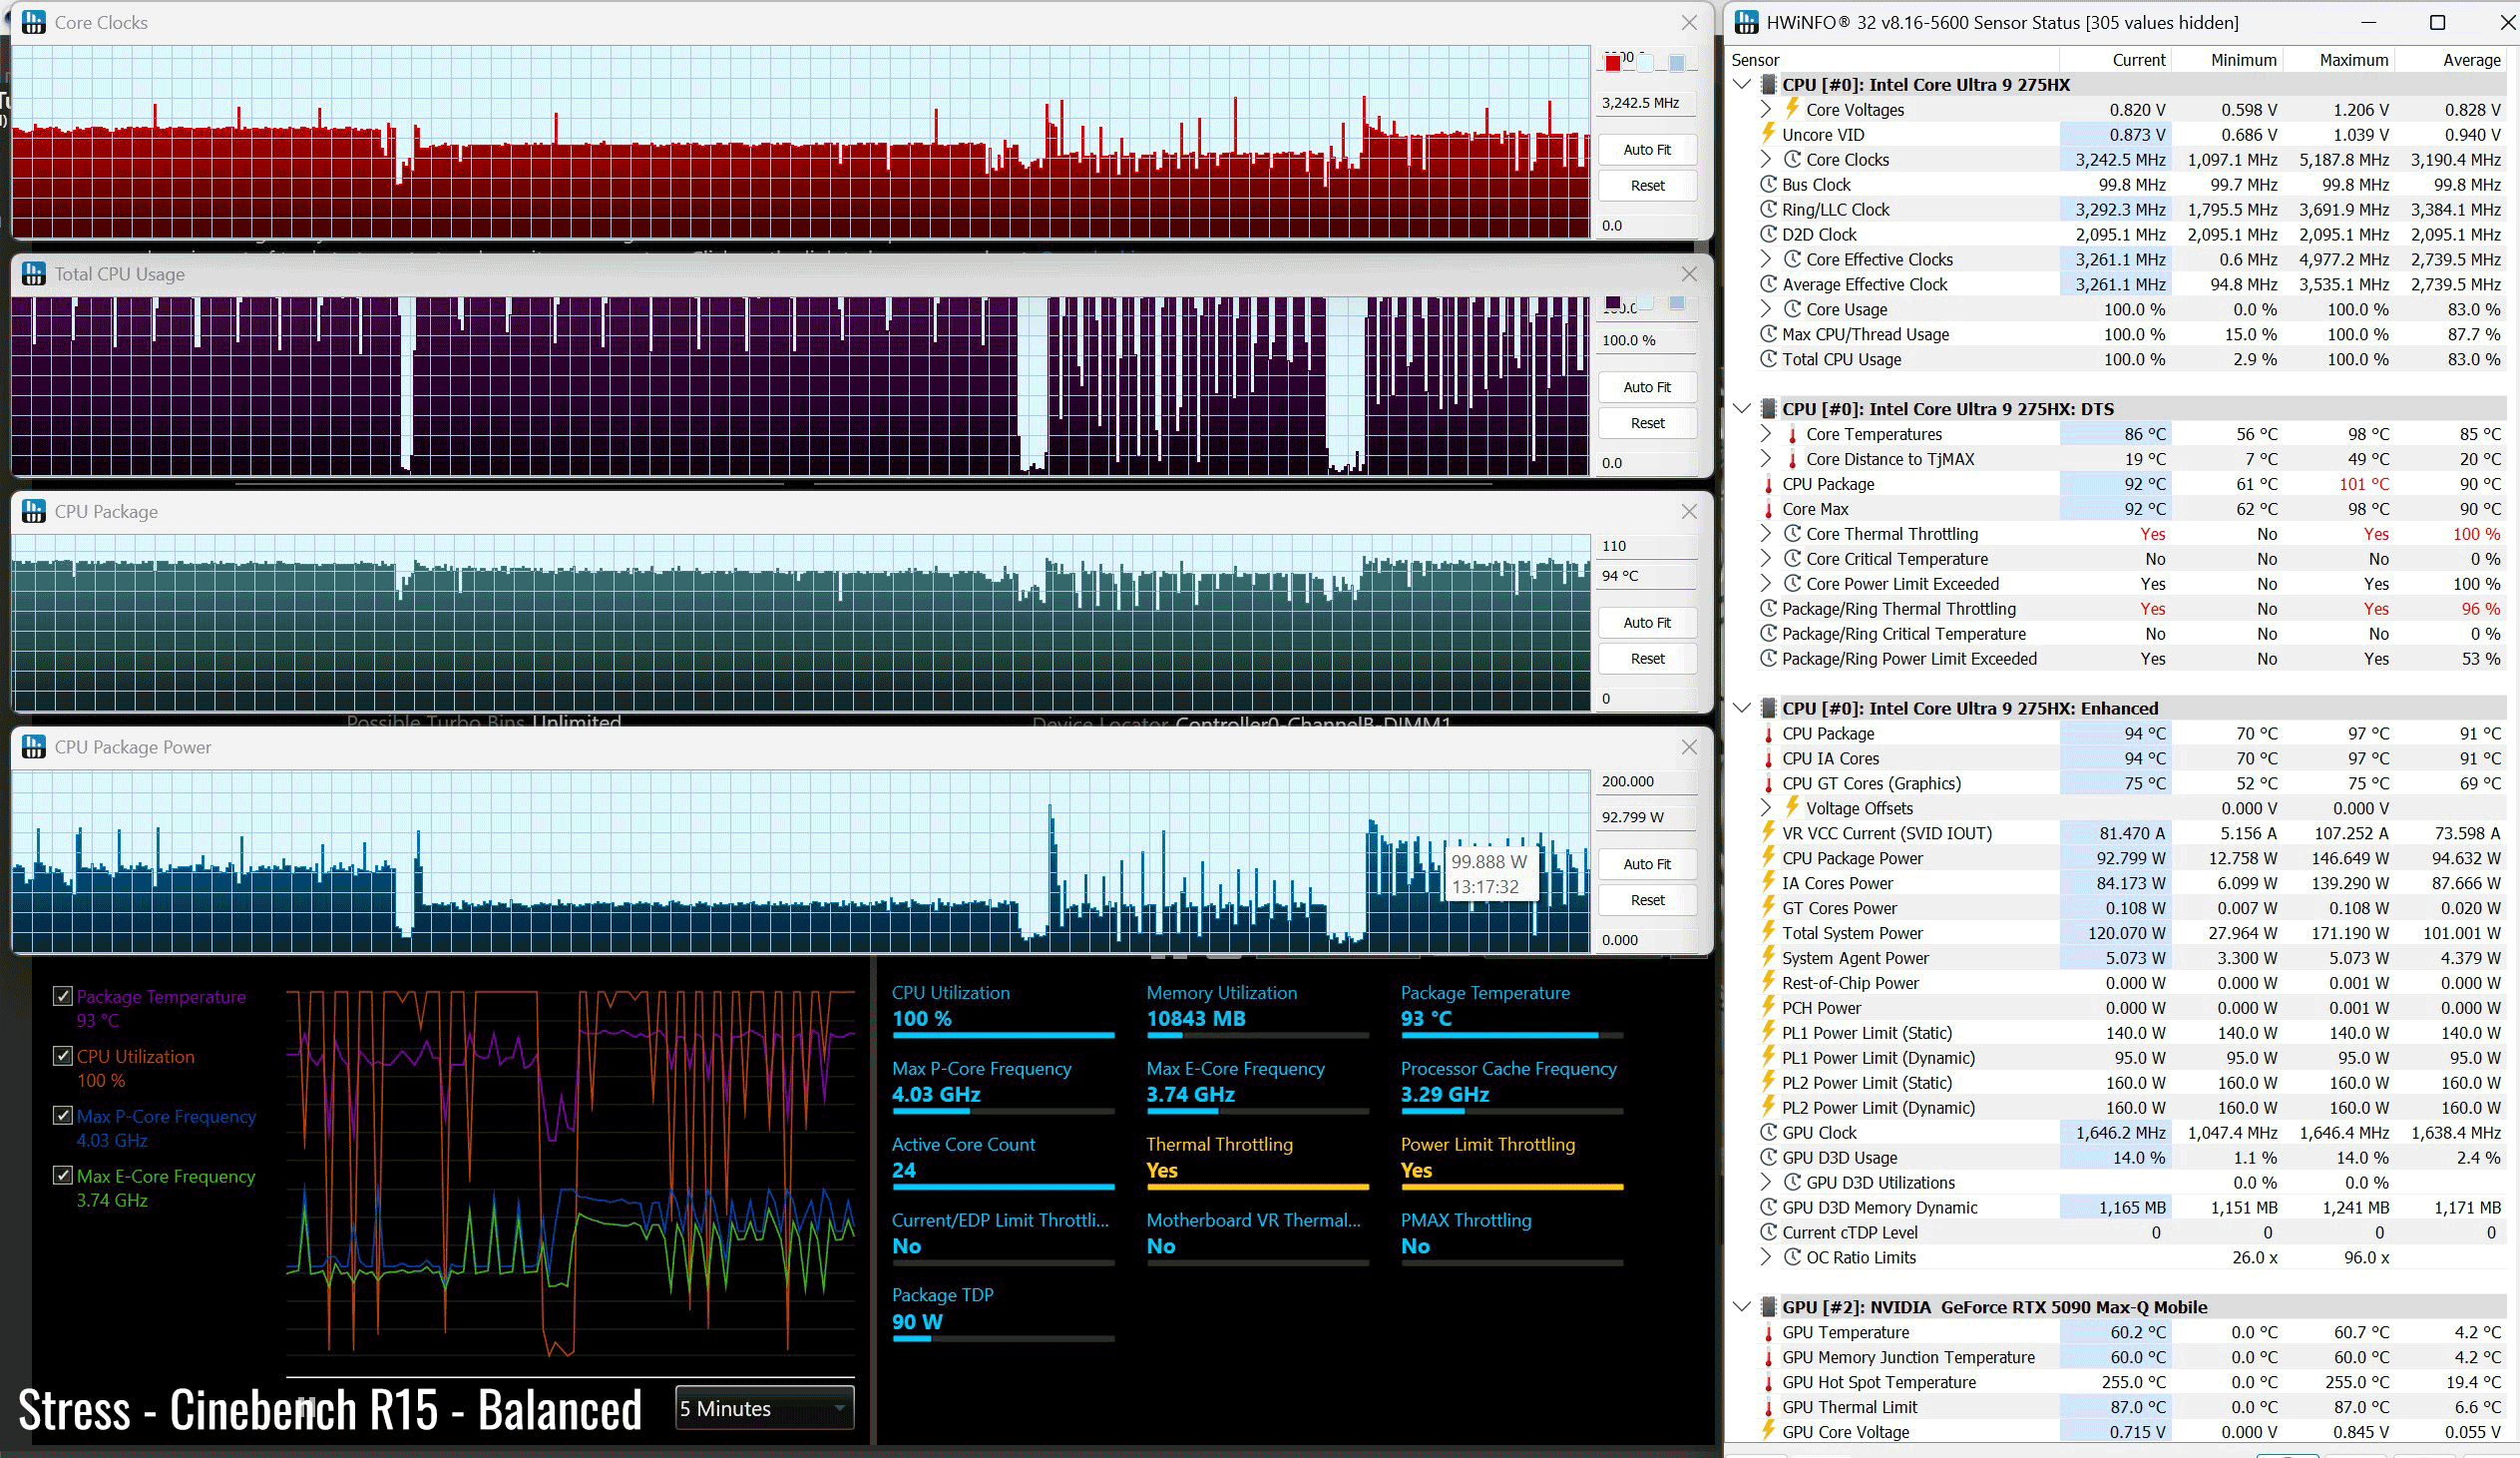Click the HWiNFO Sensor Status title icon
Screen dimensions: 2520x1458
(x=1746, y=22)
